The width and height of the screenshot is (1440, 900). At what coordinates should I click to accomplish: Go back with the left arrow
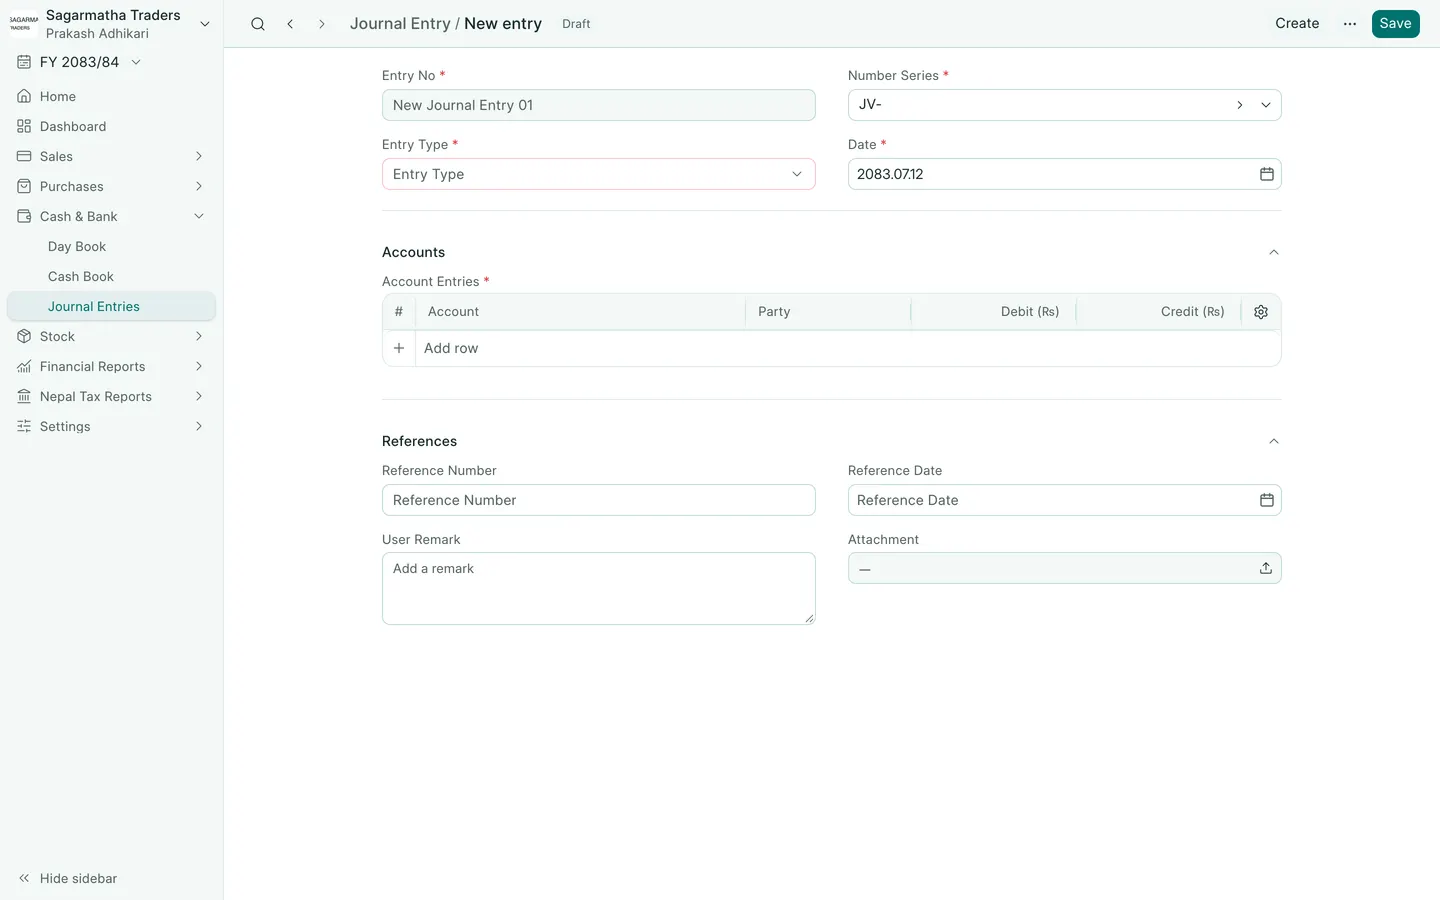tap(290, 24)
